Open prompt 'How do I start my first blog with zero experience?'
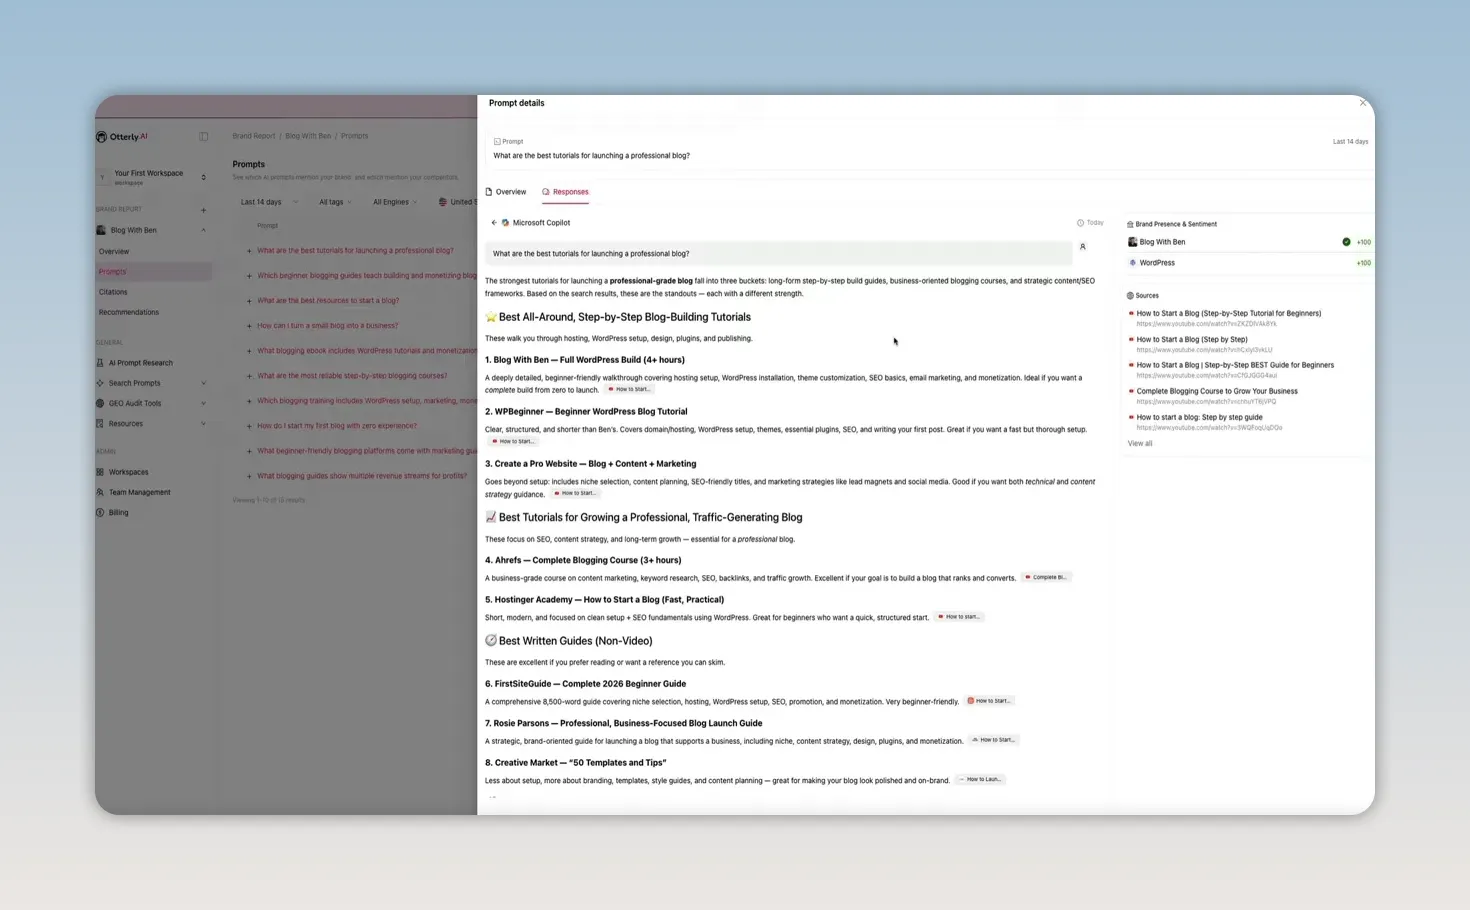This screenshot has height=910, width=1470. [337, 426]
